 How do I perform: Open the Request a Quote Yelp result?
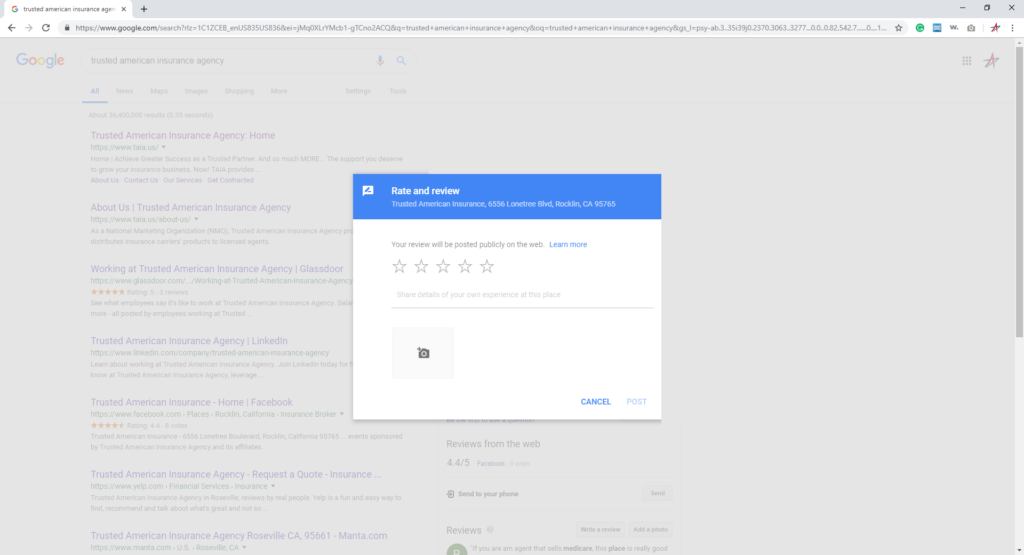click(236, 474)
